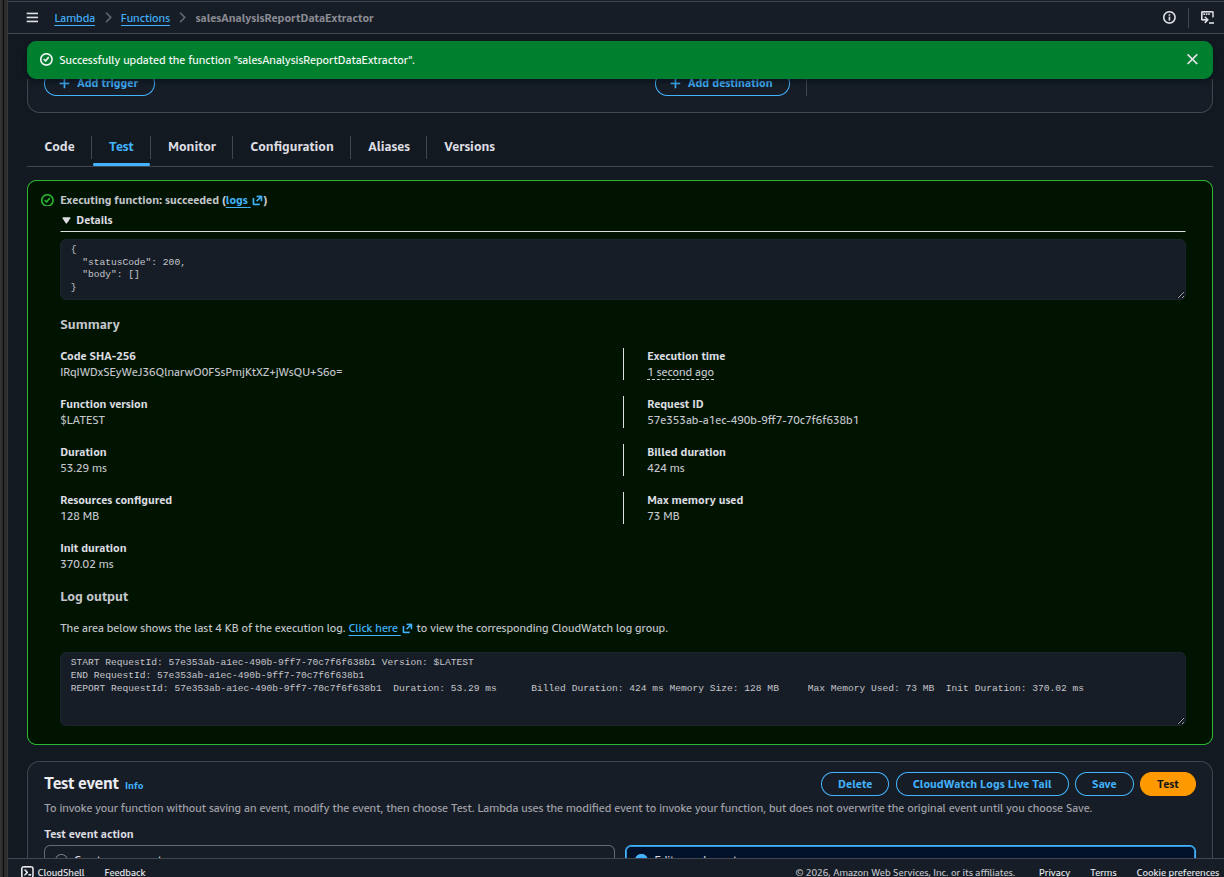Click the Max memory used value 73 MB
Viewport: 1224px width, 877px height.
(663, 516)
